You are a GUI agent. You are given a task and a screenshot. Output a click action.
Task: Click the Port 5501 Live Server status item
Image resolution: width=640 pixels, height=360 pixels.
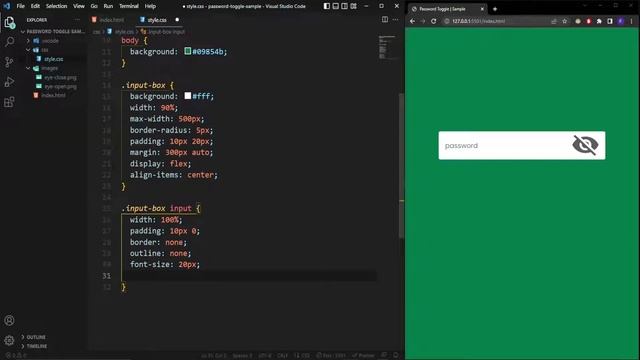[x=331, y=356]
